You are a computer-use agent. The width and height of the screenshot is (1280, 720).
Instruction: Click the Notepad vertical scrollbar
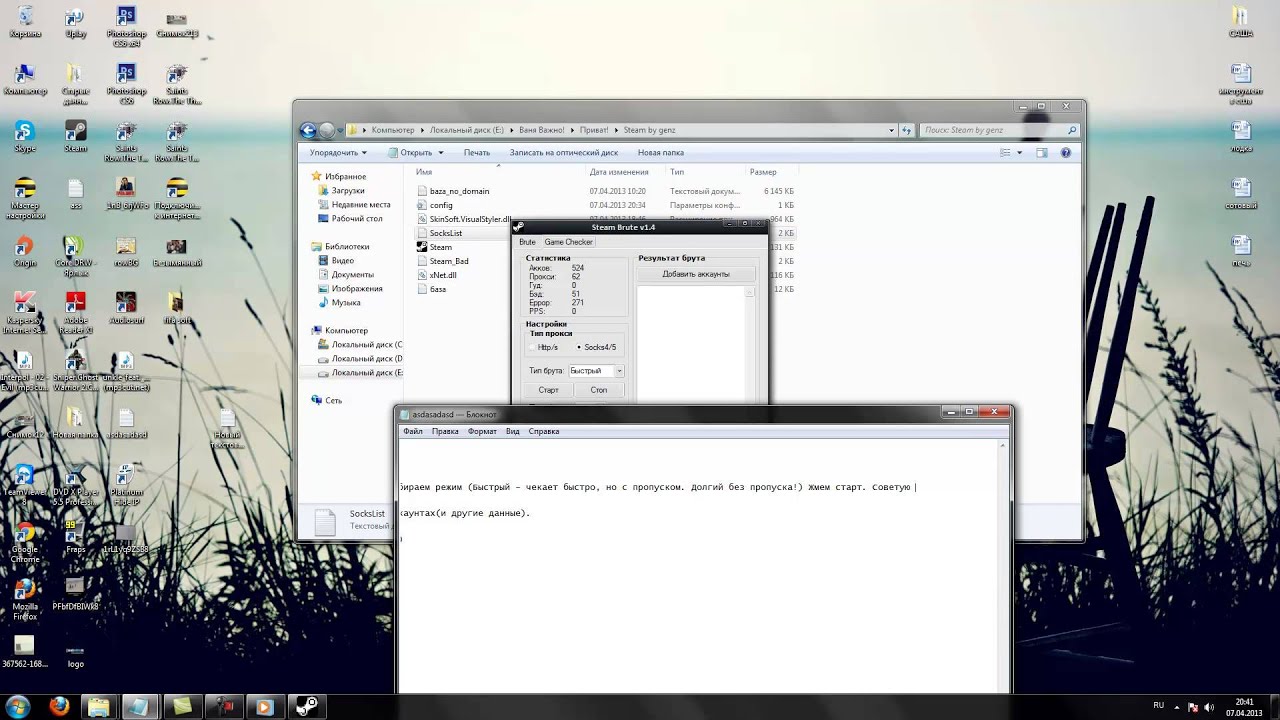(x=1004, y=566)
